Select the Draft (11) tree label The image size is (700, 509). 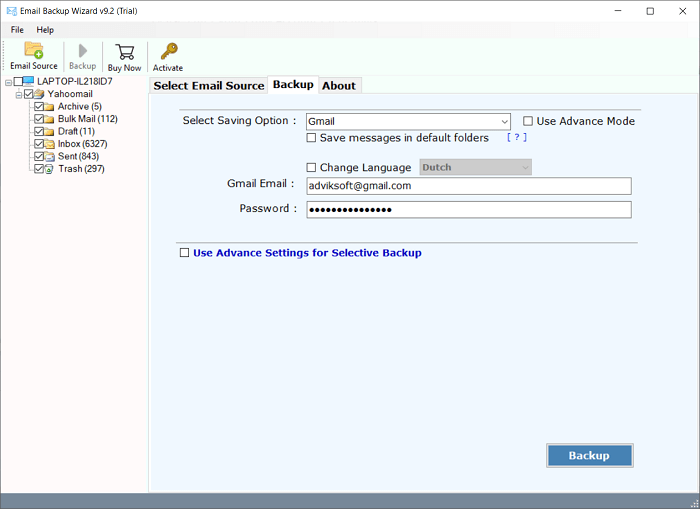click(76, 131)
